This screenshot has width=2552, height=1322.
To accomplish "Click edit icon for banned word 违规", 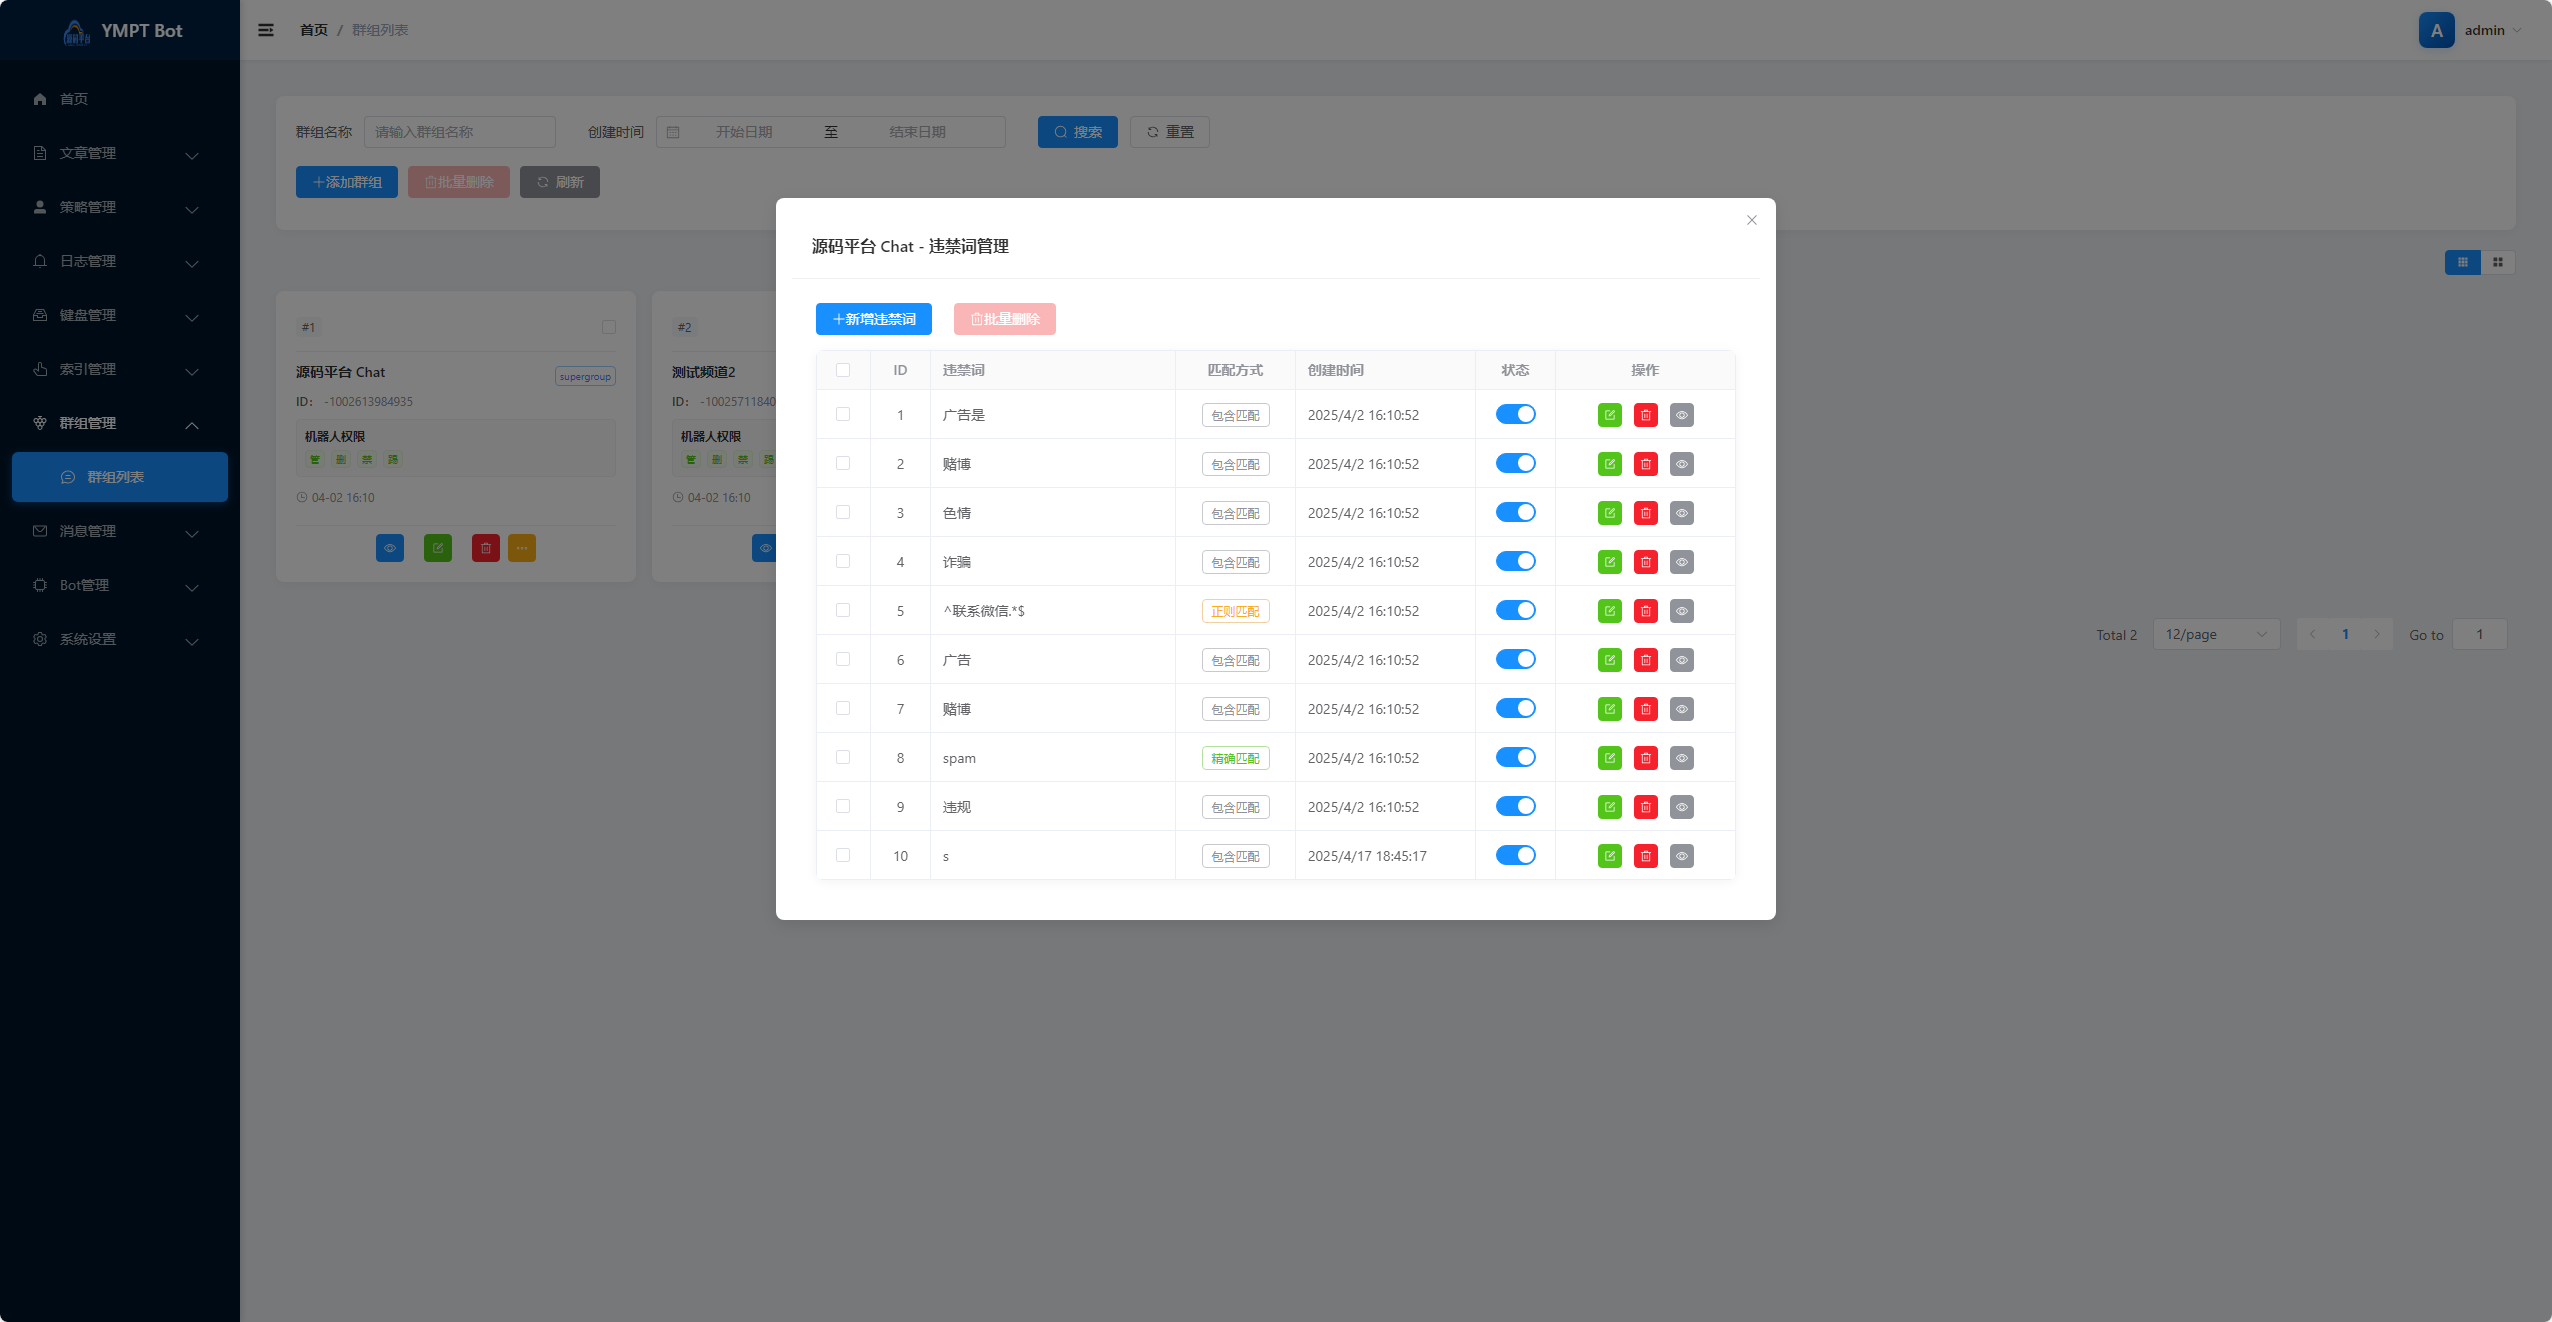I will (x=1609, y=807).
